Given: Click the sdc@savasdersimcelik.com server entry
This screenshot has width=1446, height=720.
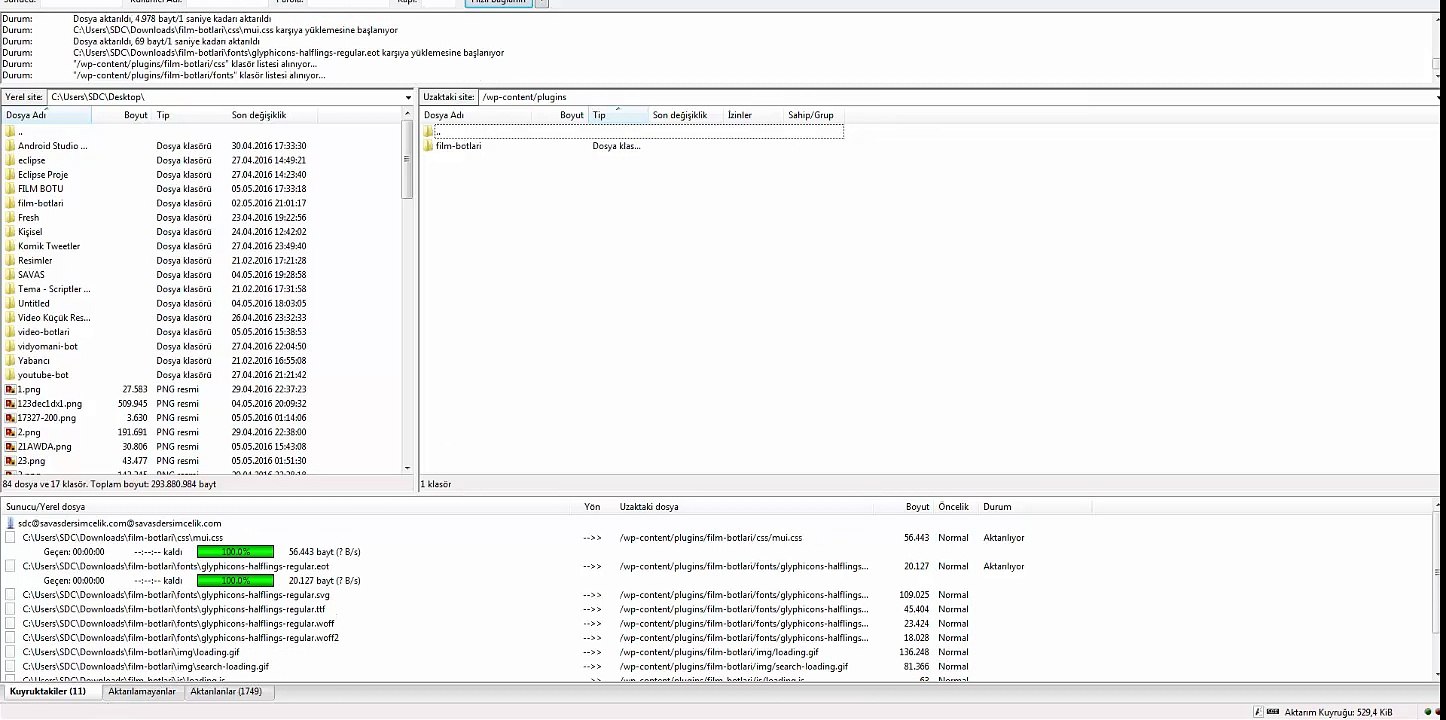Looking at the screenshot, I should (120, 523).
